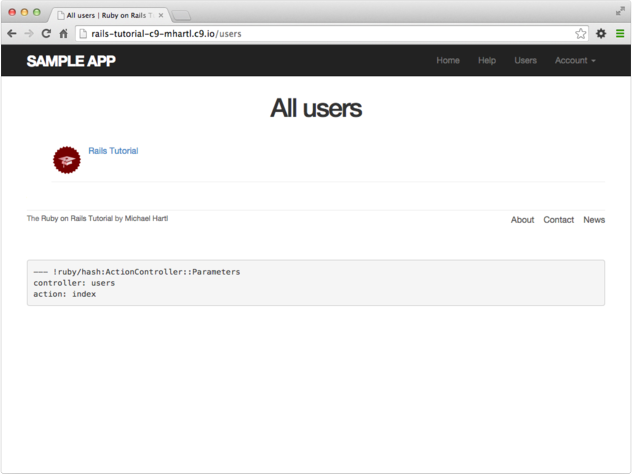Expand the Account dropdown menu
The image size is (632, 474).
tap(575, 61)
